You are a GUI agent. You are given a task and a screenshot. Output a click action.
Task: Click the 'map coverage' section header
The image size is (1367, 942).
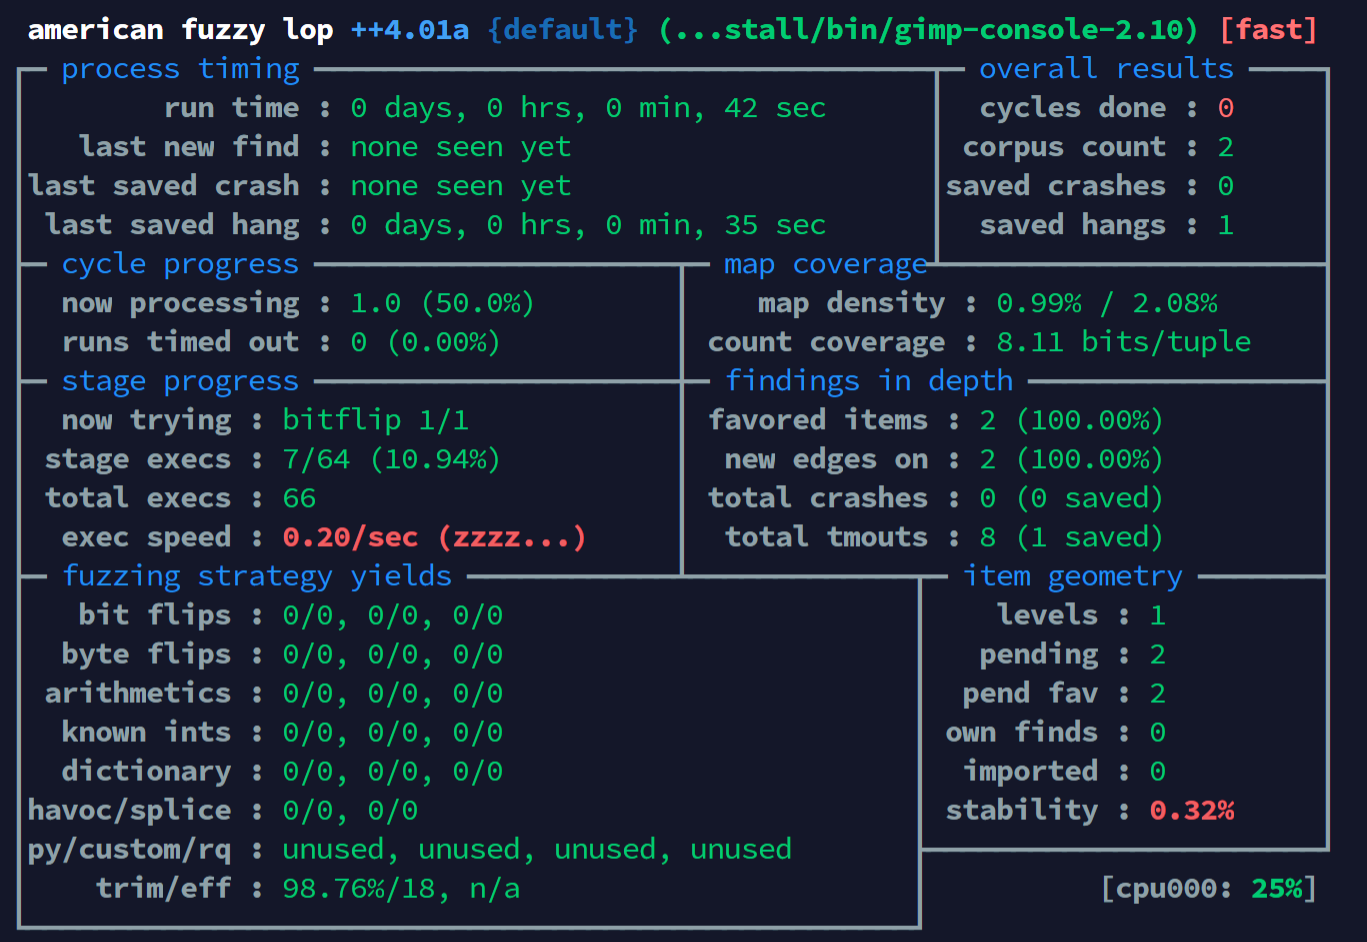(x=826, y=264)
